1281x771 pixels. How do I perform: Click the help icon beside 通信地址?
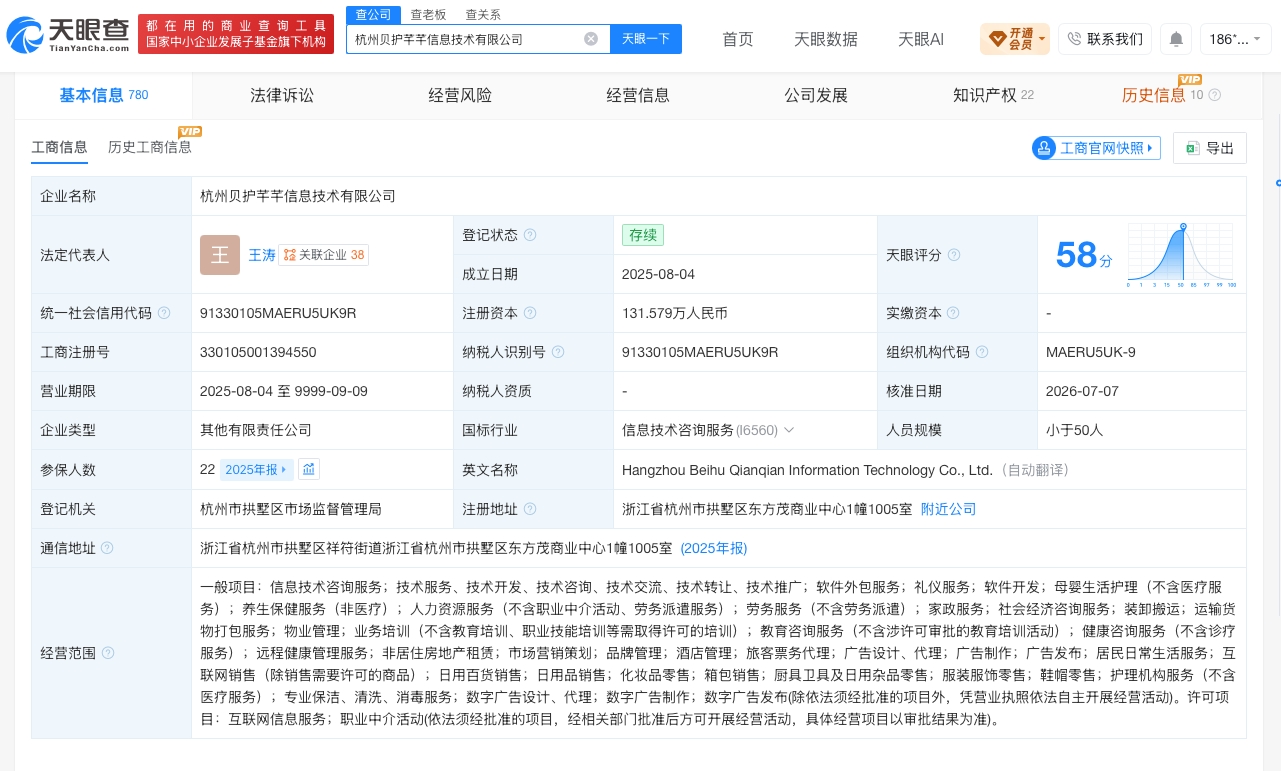click(x=108, y=548)
